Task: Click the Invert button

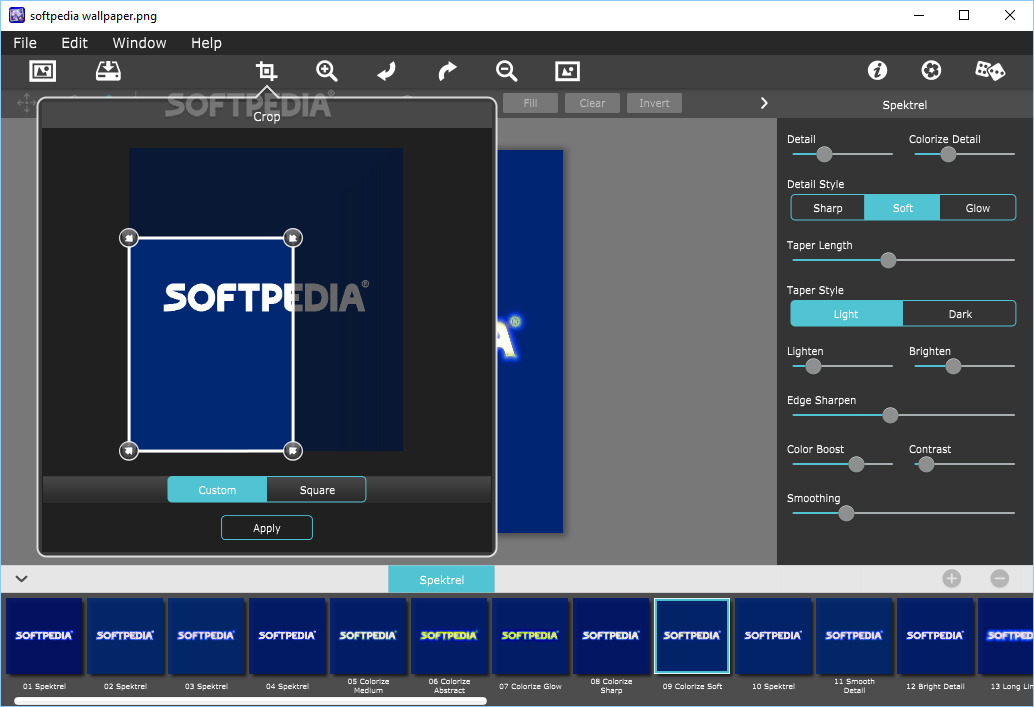Action: [x=654, y=103]
